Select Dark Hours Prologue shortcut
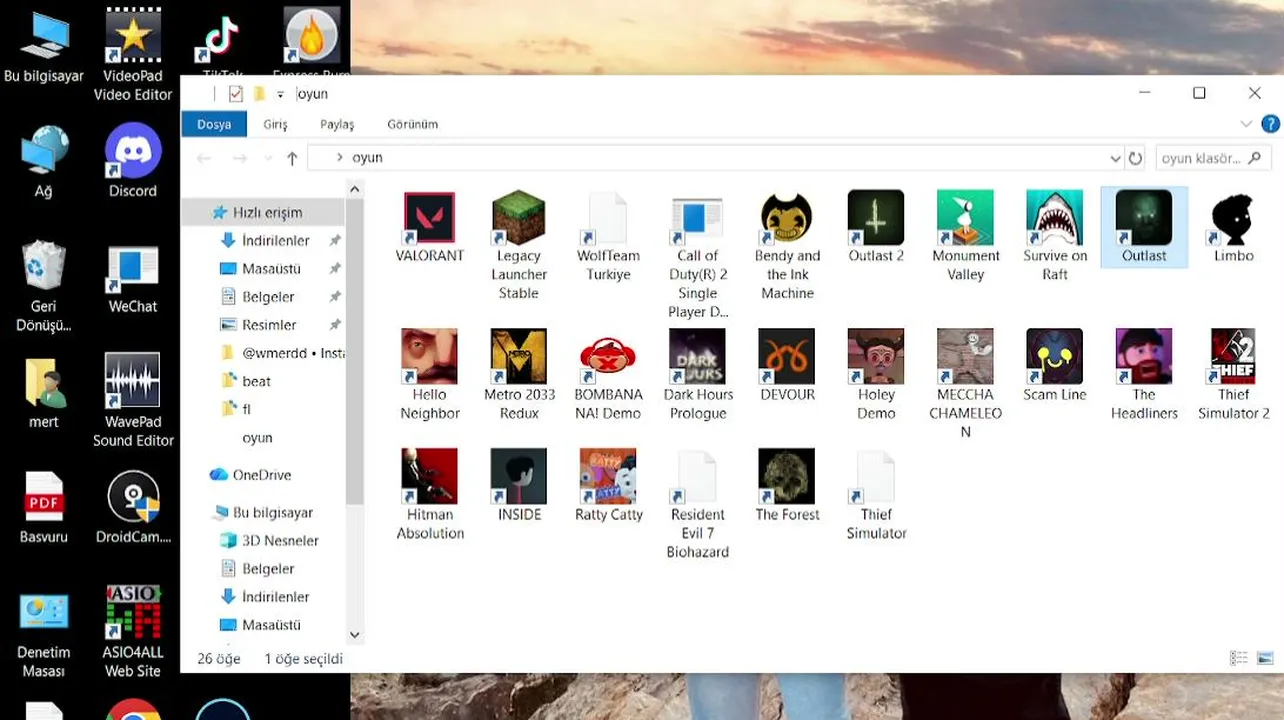 pyautogui.click(x=697, y=376)
